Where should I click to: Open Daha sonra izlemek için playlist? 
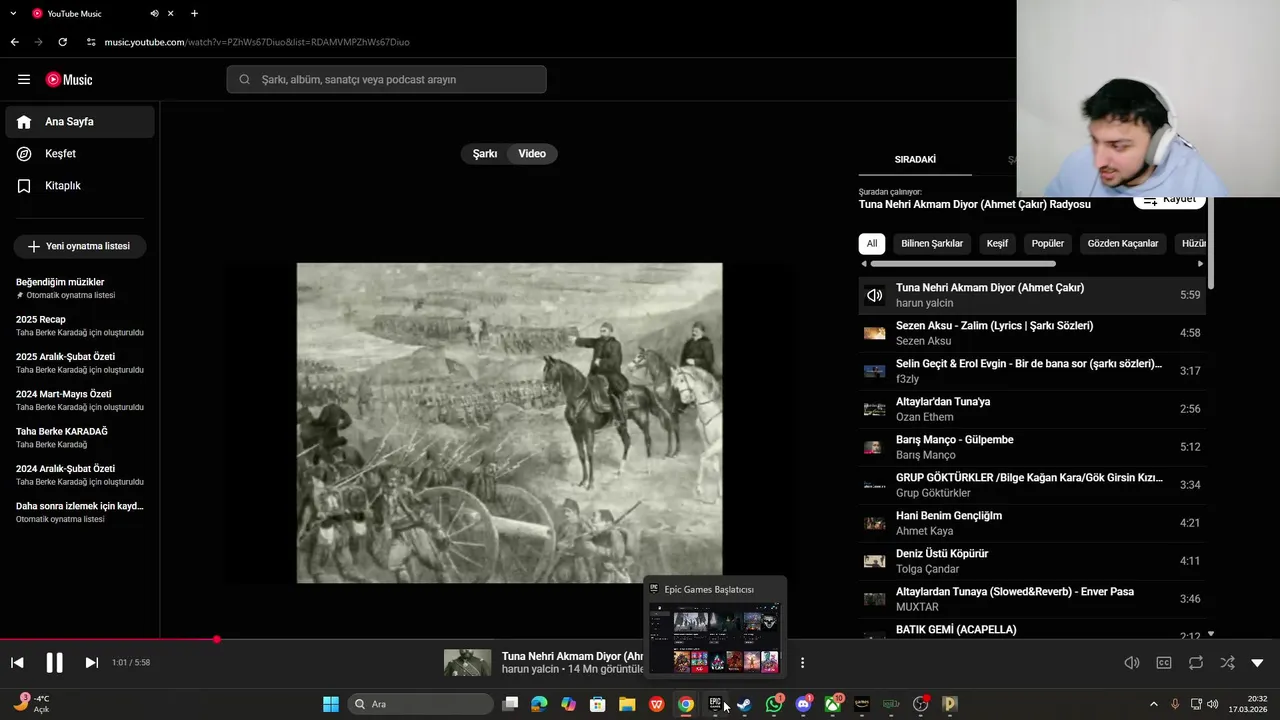click(80, 512)
